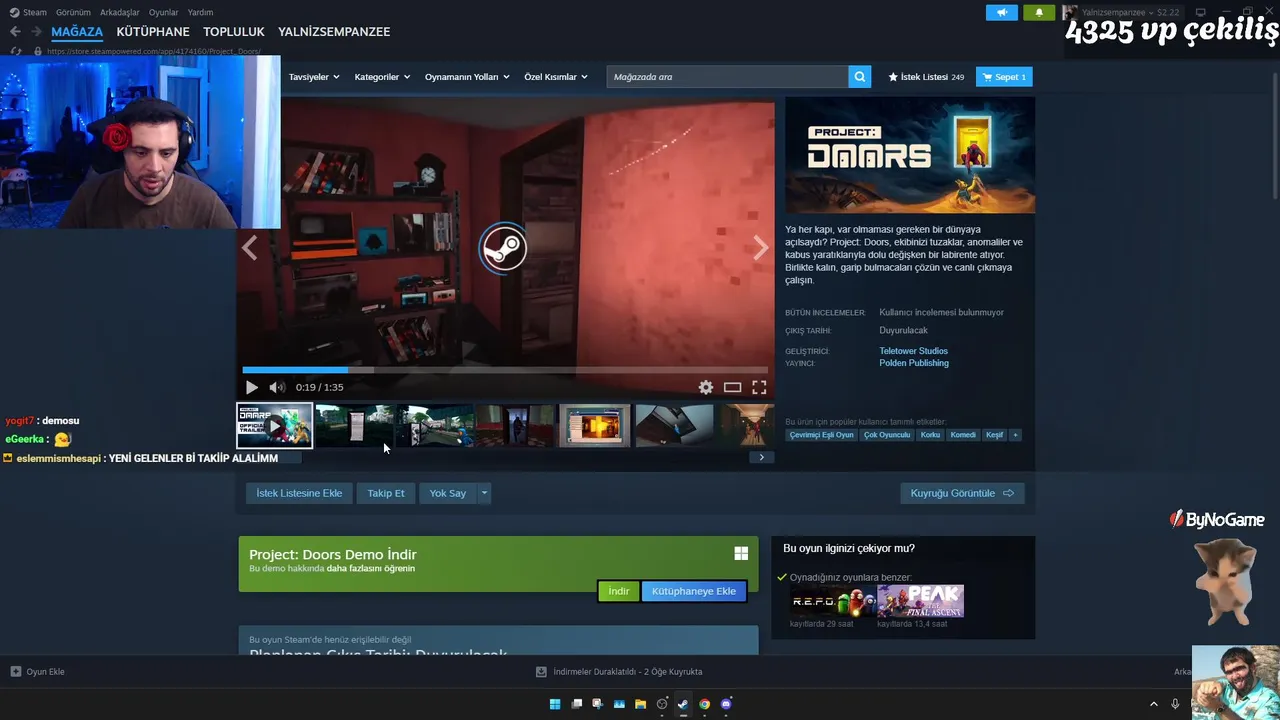Open the Kategoriler dropdown
Viewport: 1280px width, 720px height.
[383, 77]
